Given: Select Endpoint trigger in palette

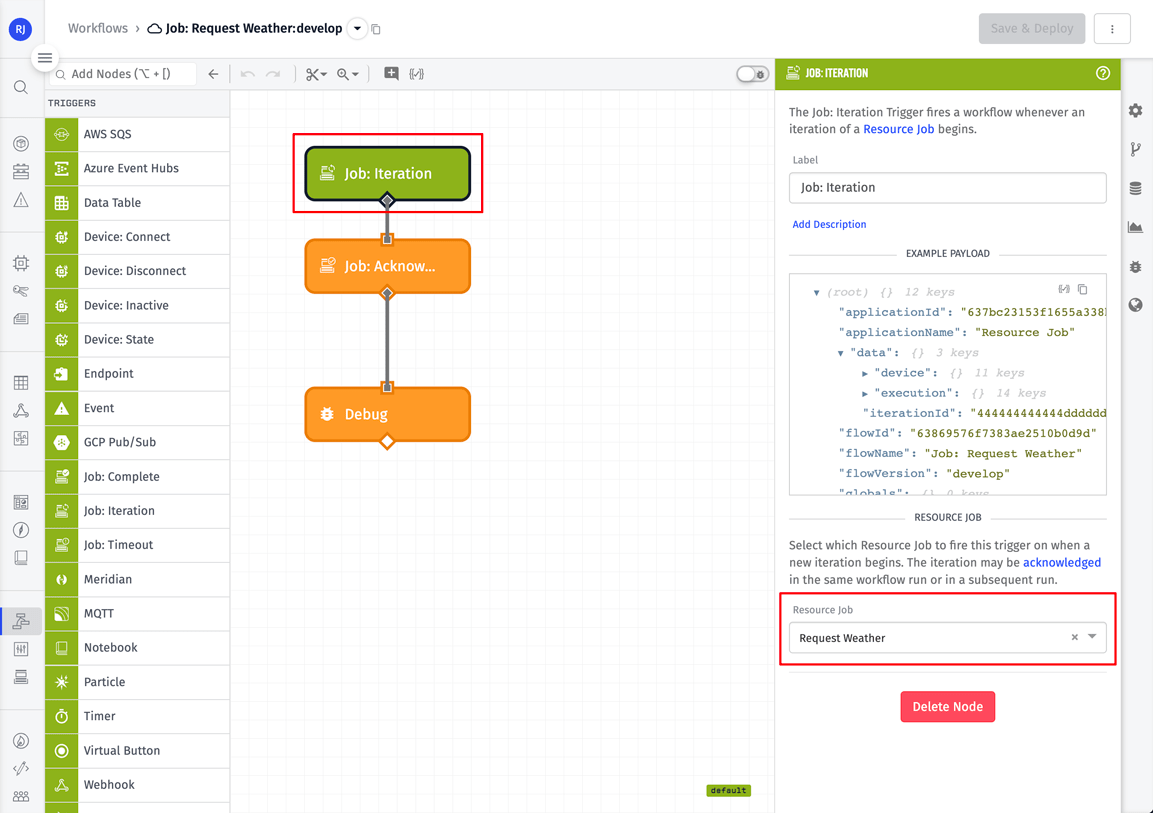Looking at the screenshot, I should [x=137, y=373].
